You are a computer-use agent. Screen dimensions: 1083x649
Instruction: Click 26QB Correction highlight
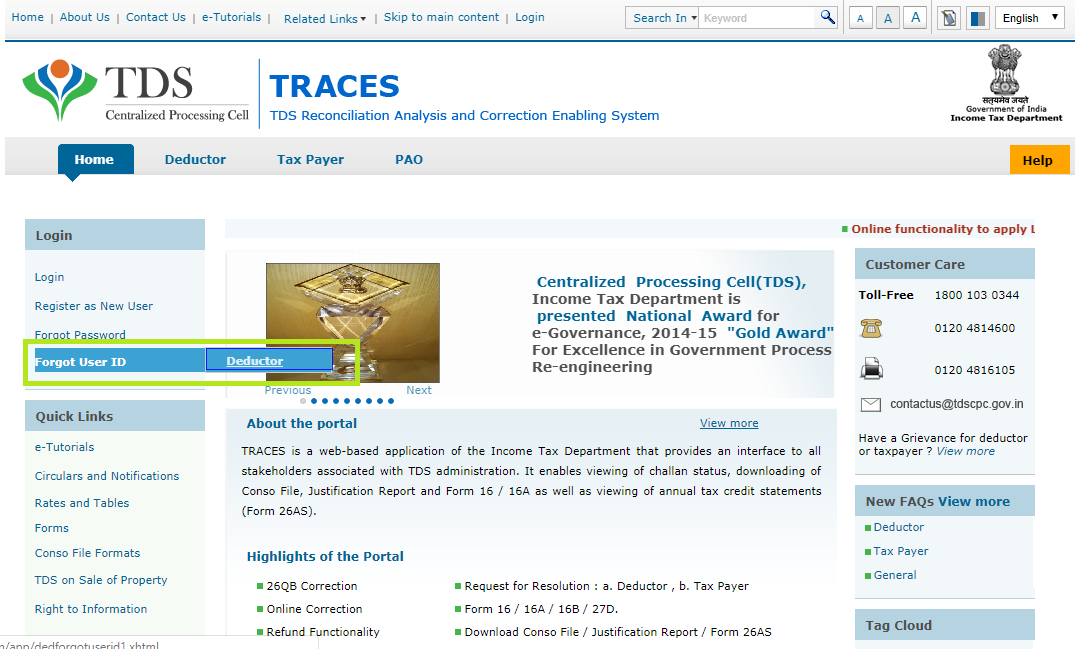312,586
